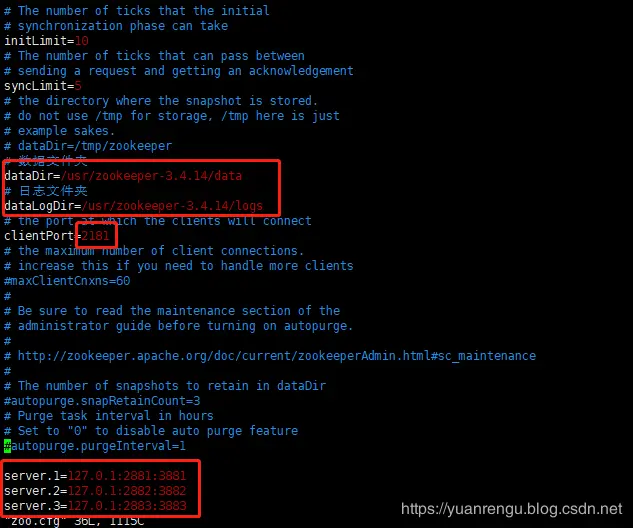Image resolution: width=633 pixels, height=528 pixels.
Task: Click the "zoo.cfg" status line at bottom
Action: coord(74,522)
